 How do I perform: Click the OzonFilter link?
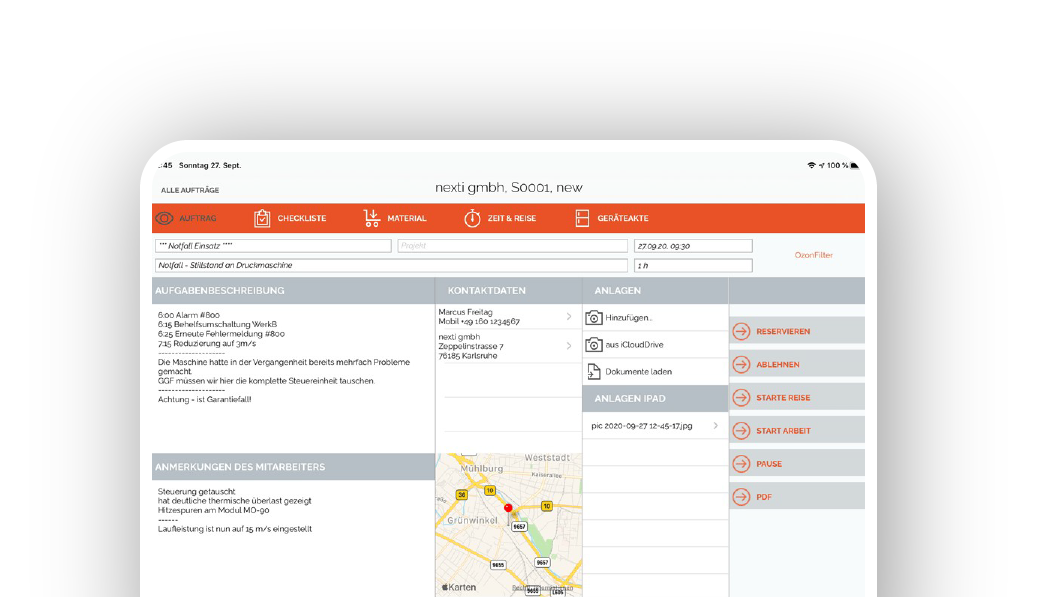click(813, 255)
